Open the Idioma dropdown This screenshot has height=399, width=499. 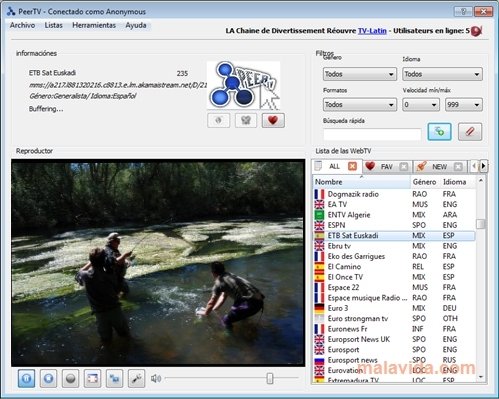coord(442,74)
